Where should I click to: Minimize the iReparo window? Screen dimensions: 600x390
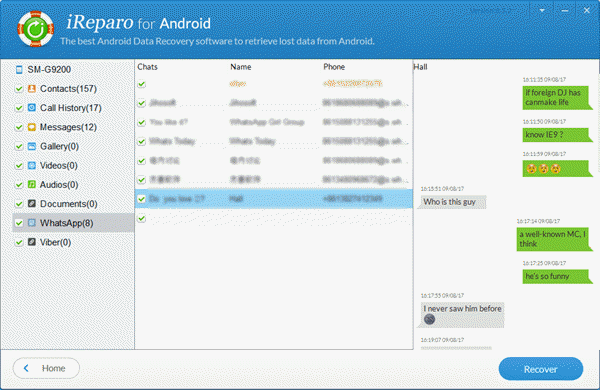(x=565, y=11)
